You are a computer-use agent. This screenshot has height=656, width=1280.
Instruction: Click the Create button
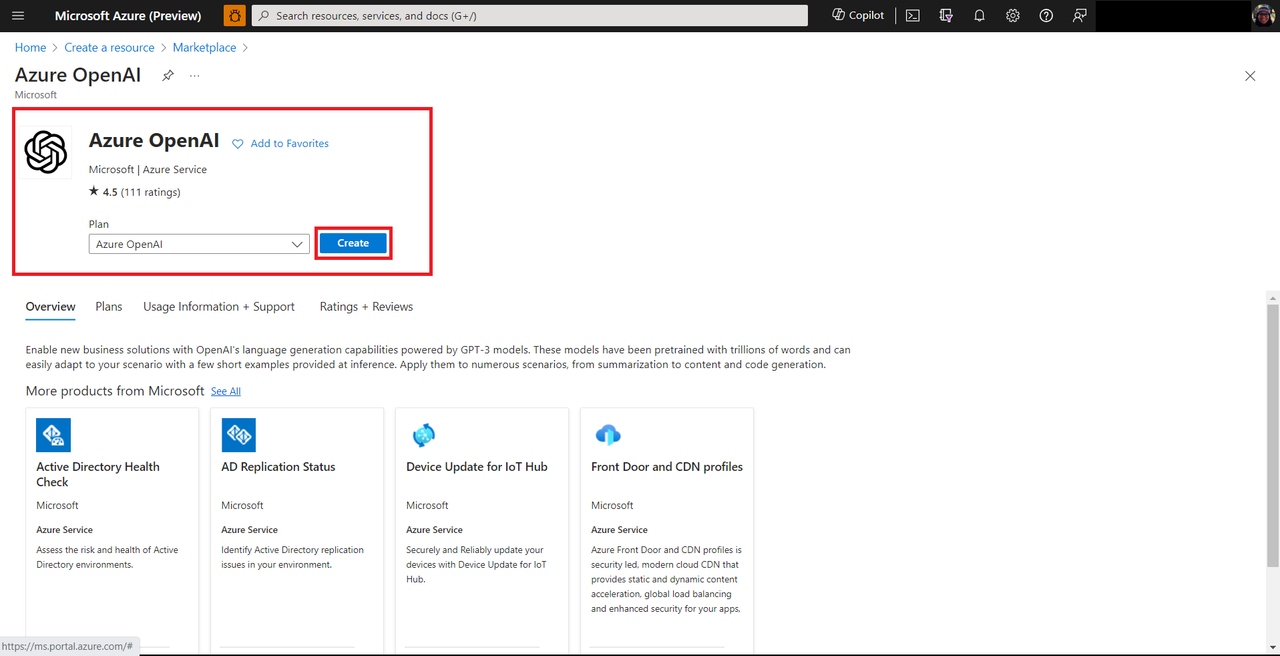tap(353, 243)
